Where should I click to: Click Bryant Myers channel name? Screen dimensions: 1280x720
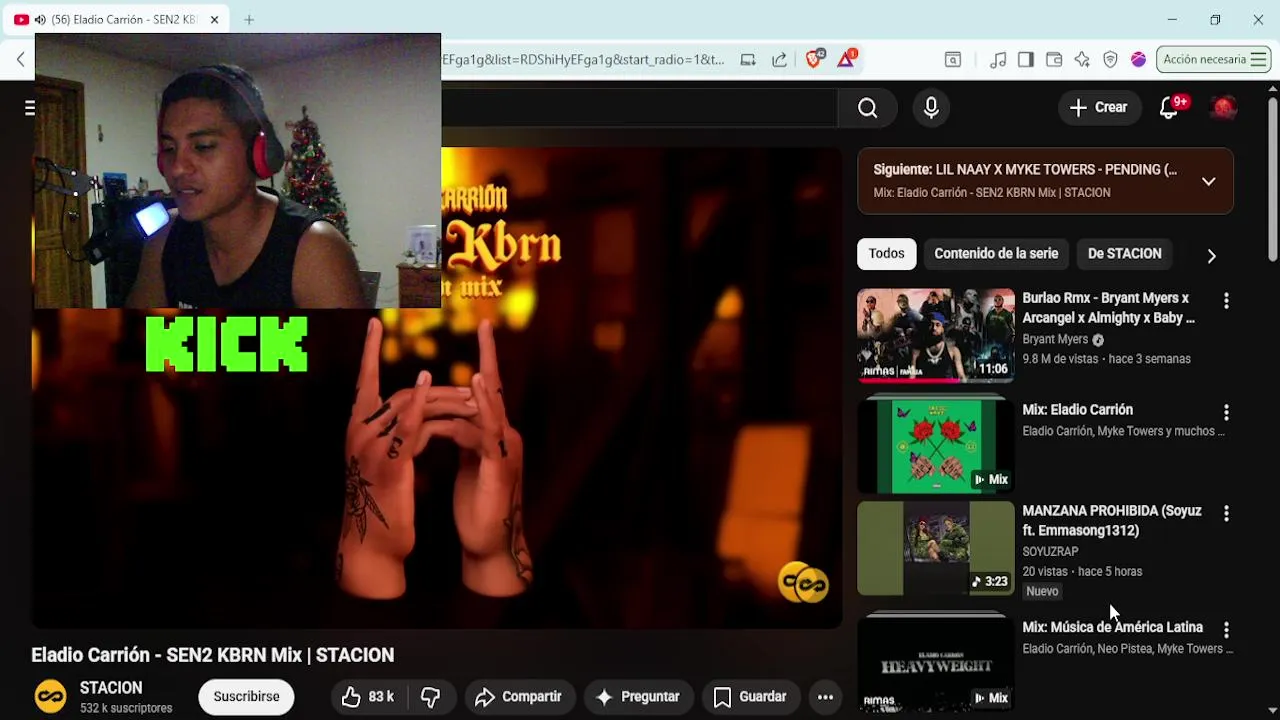(1055, 339)
